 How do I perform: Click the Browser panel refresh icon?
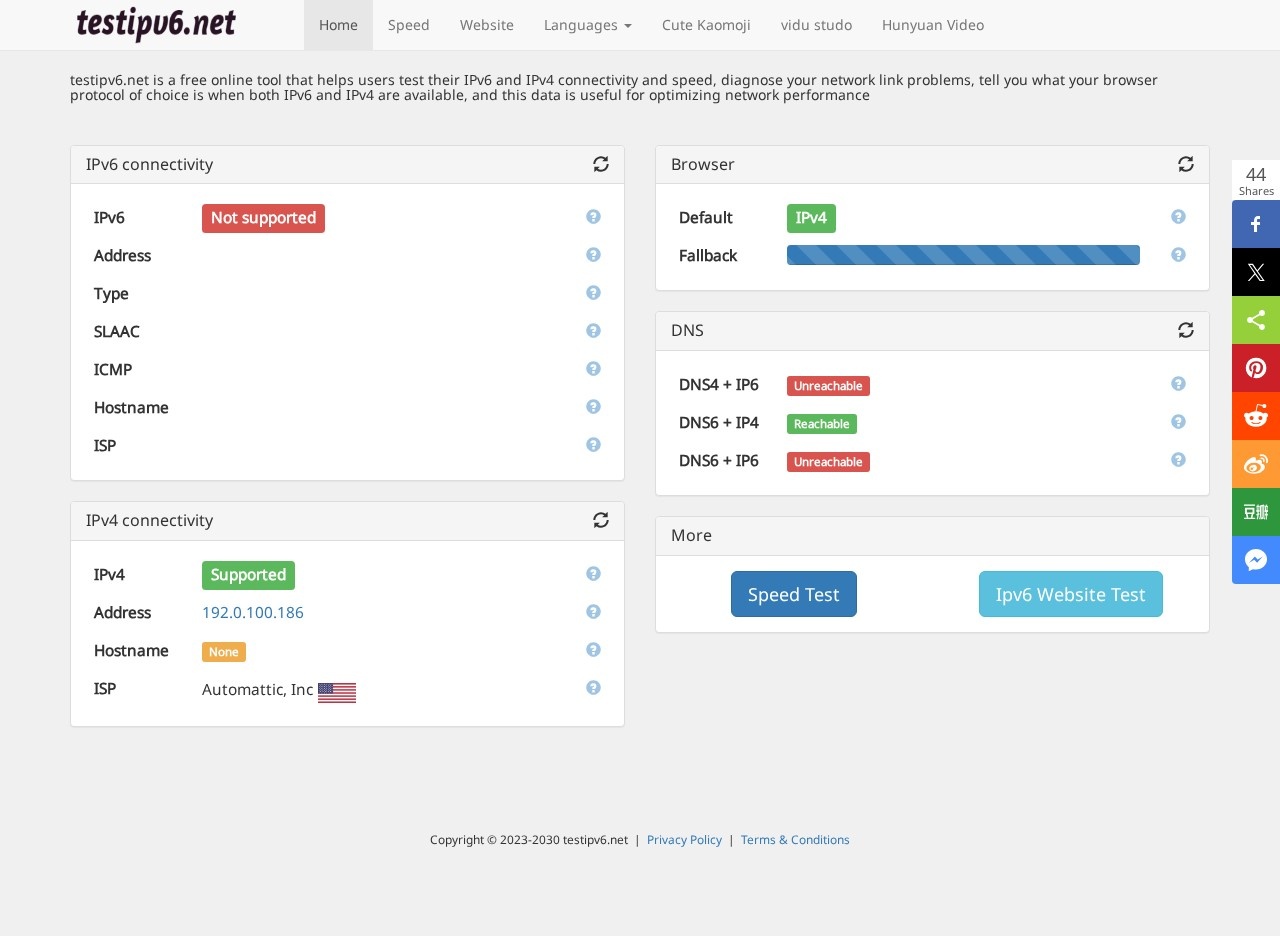1186,164
